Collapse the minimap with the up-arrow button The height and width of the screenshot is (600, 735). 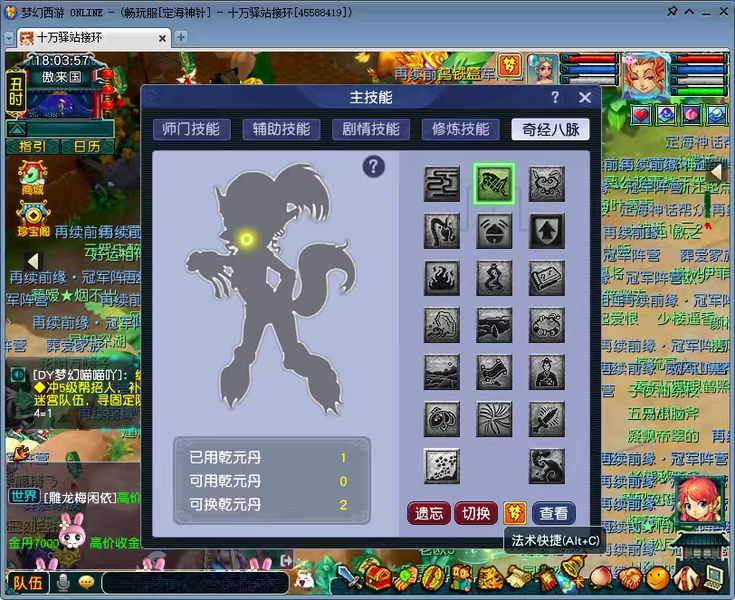point(18,129)
